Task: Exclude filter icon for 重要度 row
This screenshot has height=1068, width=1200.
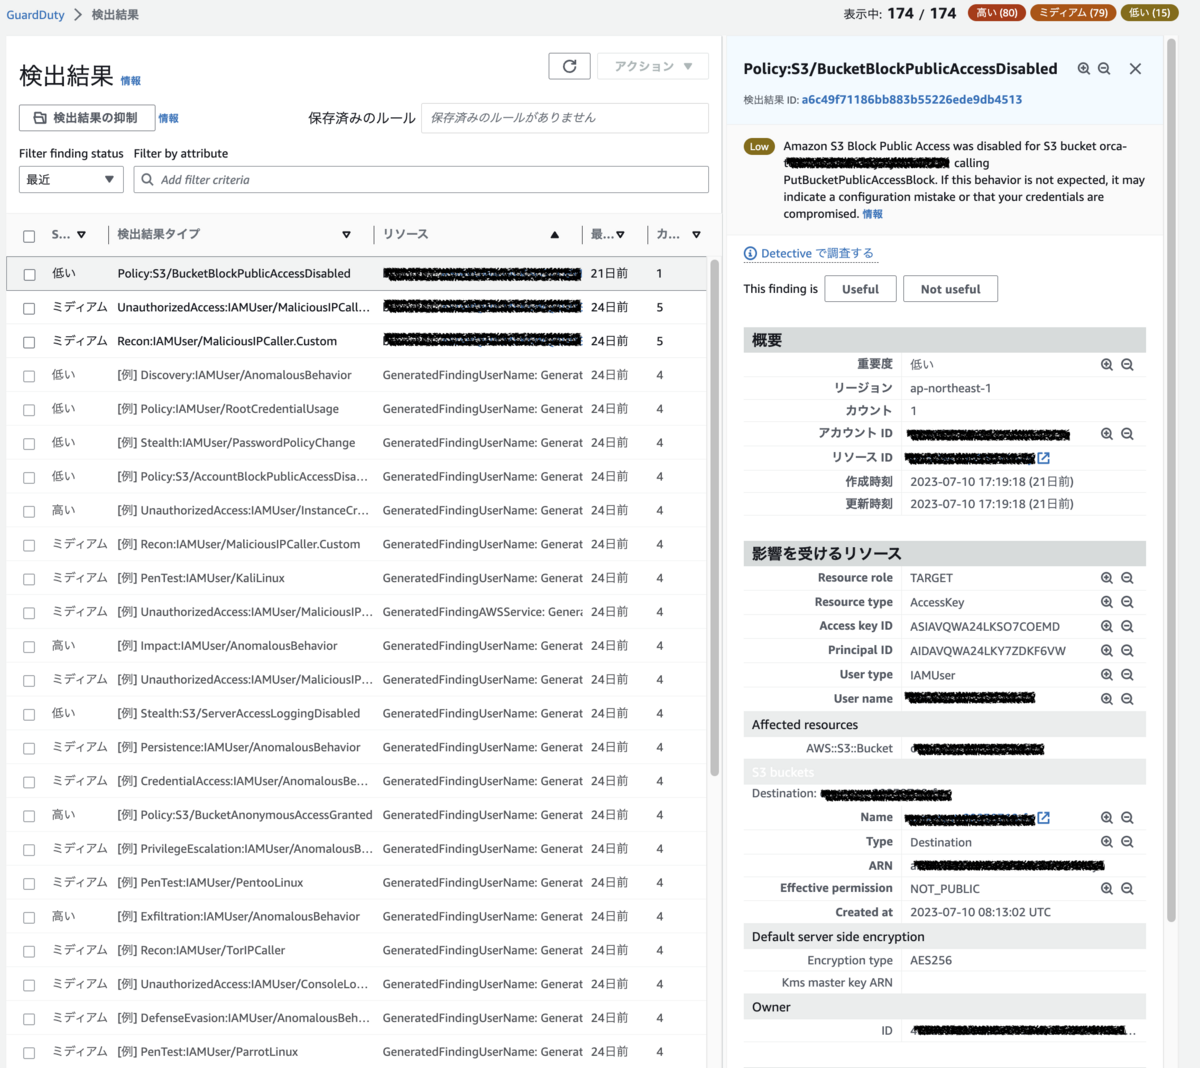Action: pos(1127,365)
